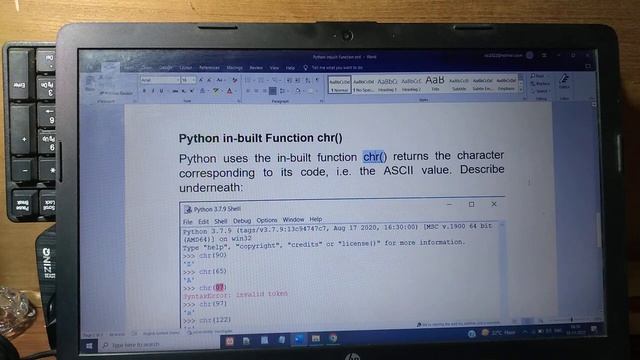Apply the No Spacing style
Screen dimensions: 640x360
[363, 84]
